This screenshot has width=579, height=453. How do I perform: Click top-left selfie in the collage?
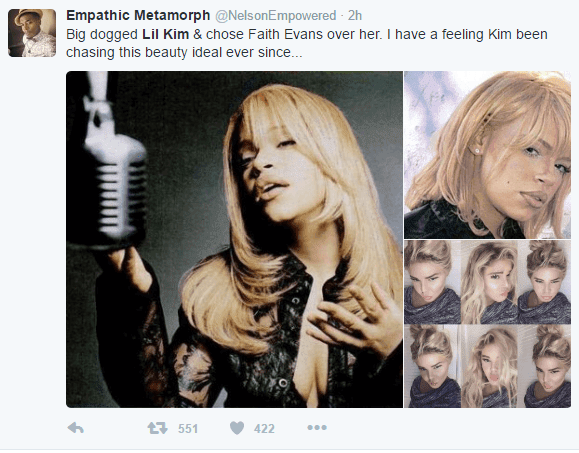point(432,282)
